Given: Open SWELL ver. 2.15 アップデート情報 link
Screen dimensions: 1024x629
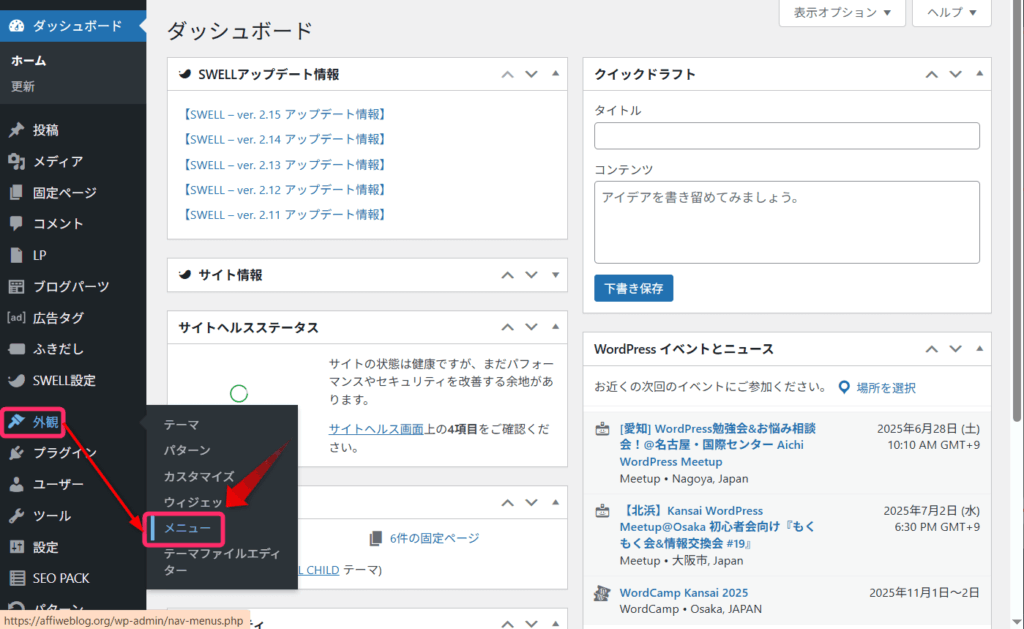Looking at the screenshot, I should (284, 114).
